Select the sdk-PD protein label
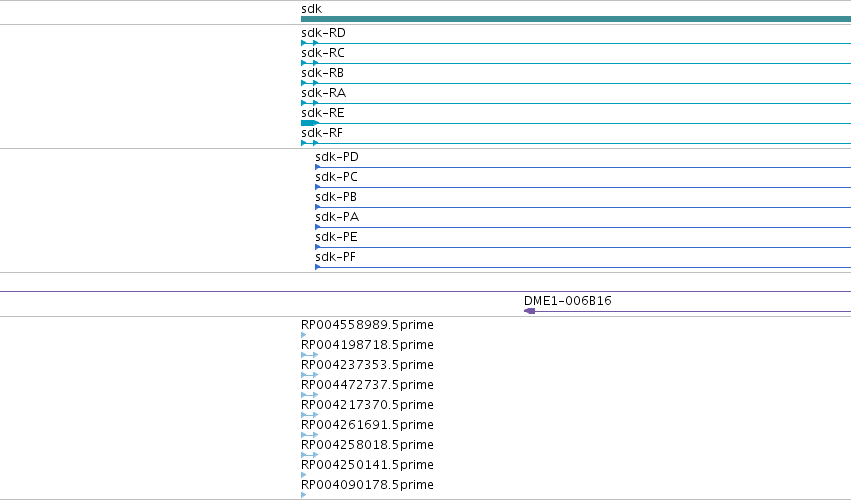The width and height of the screenshot is (851, 500). click(337, 157)
